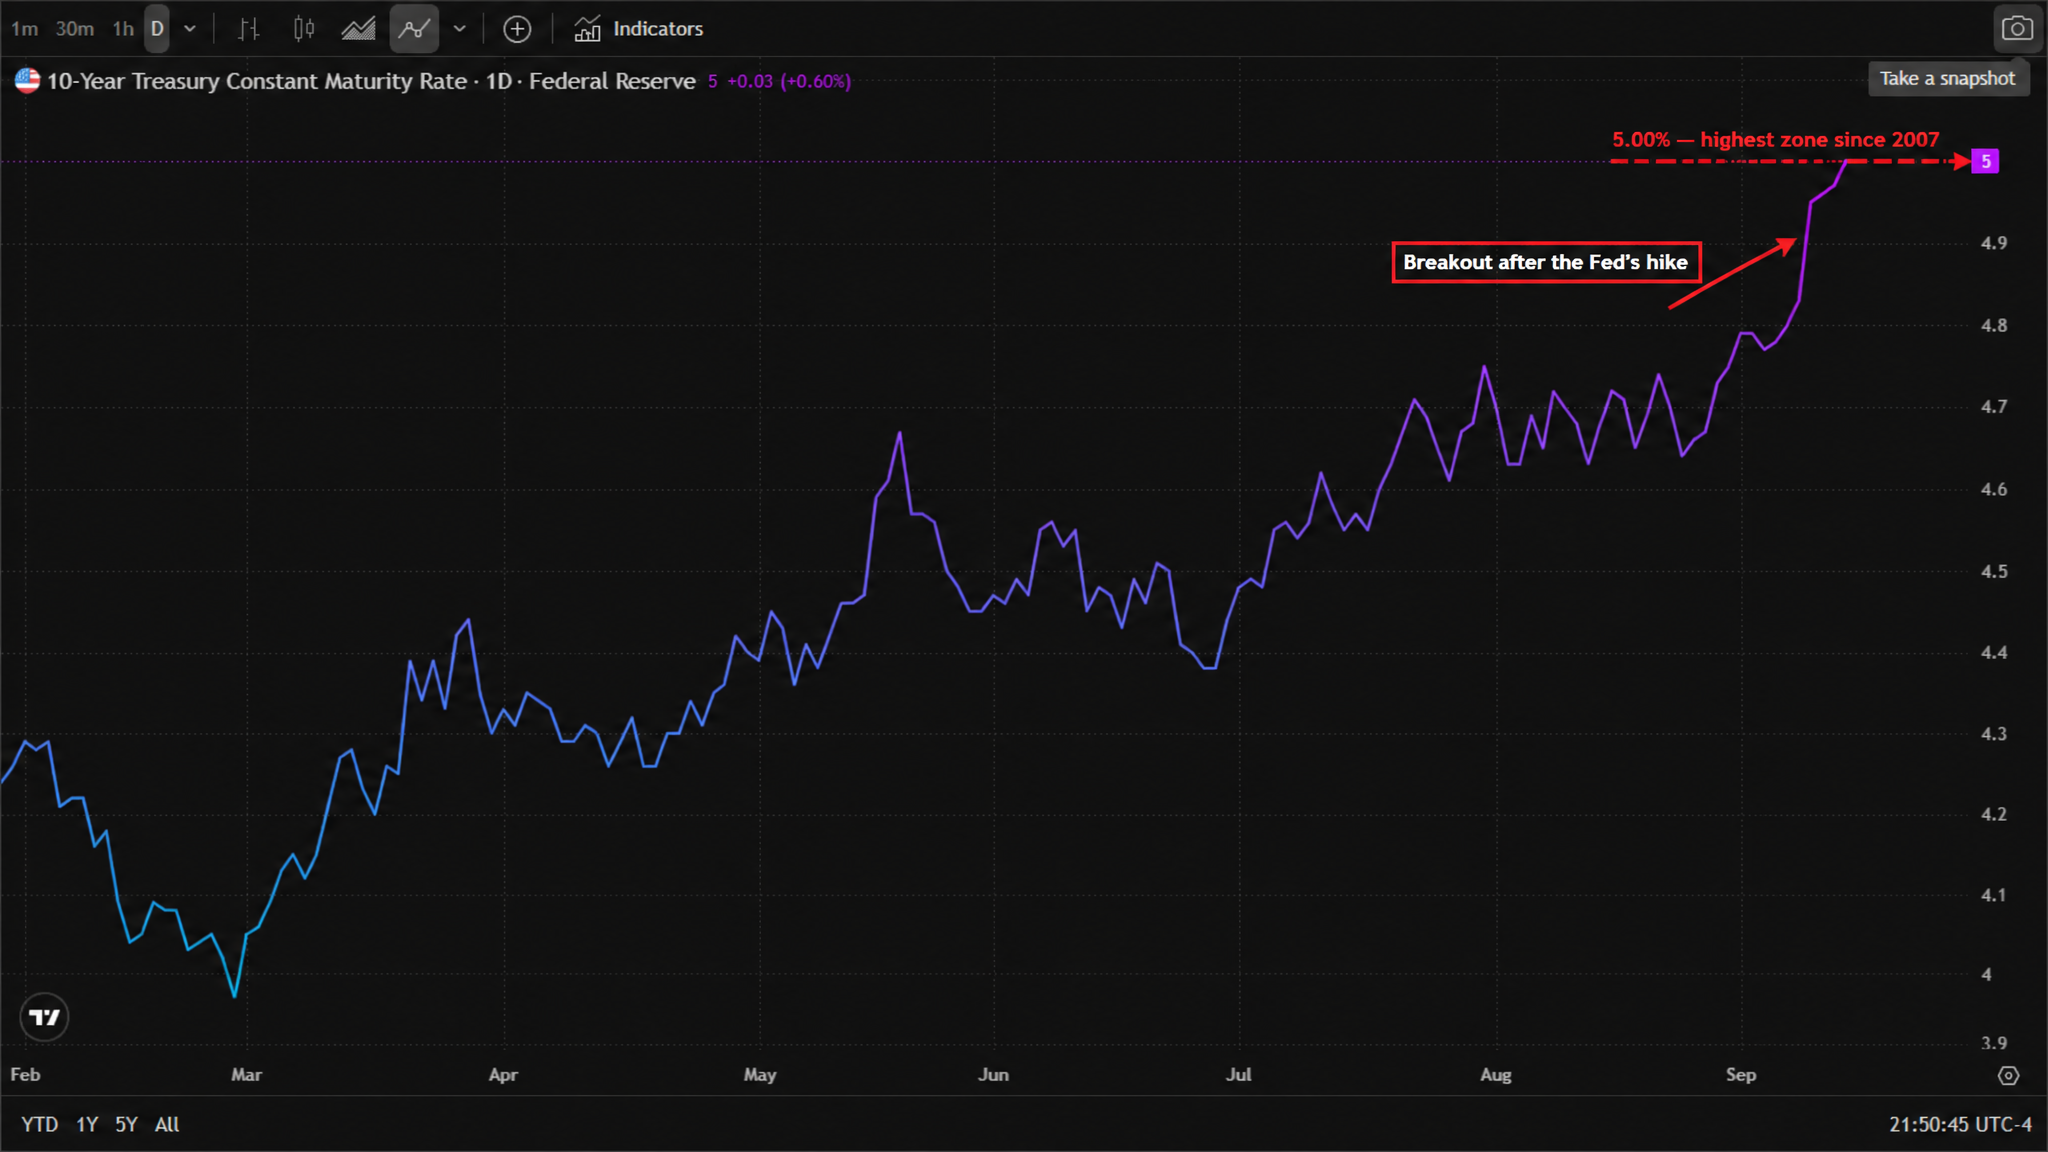The width and height of the screenshot is (2048, 1152).
Task: Take a snapshot with the camera icon
Action: [x=2017, y=29]
